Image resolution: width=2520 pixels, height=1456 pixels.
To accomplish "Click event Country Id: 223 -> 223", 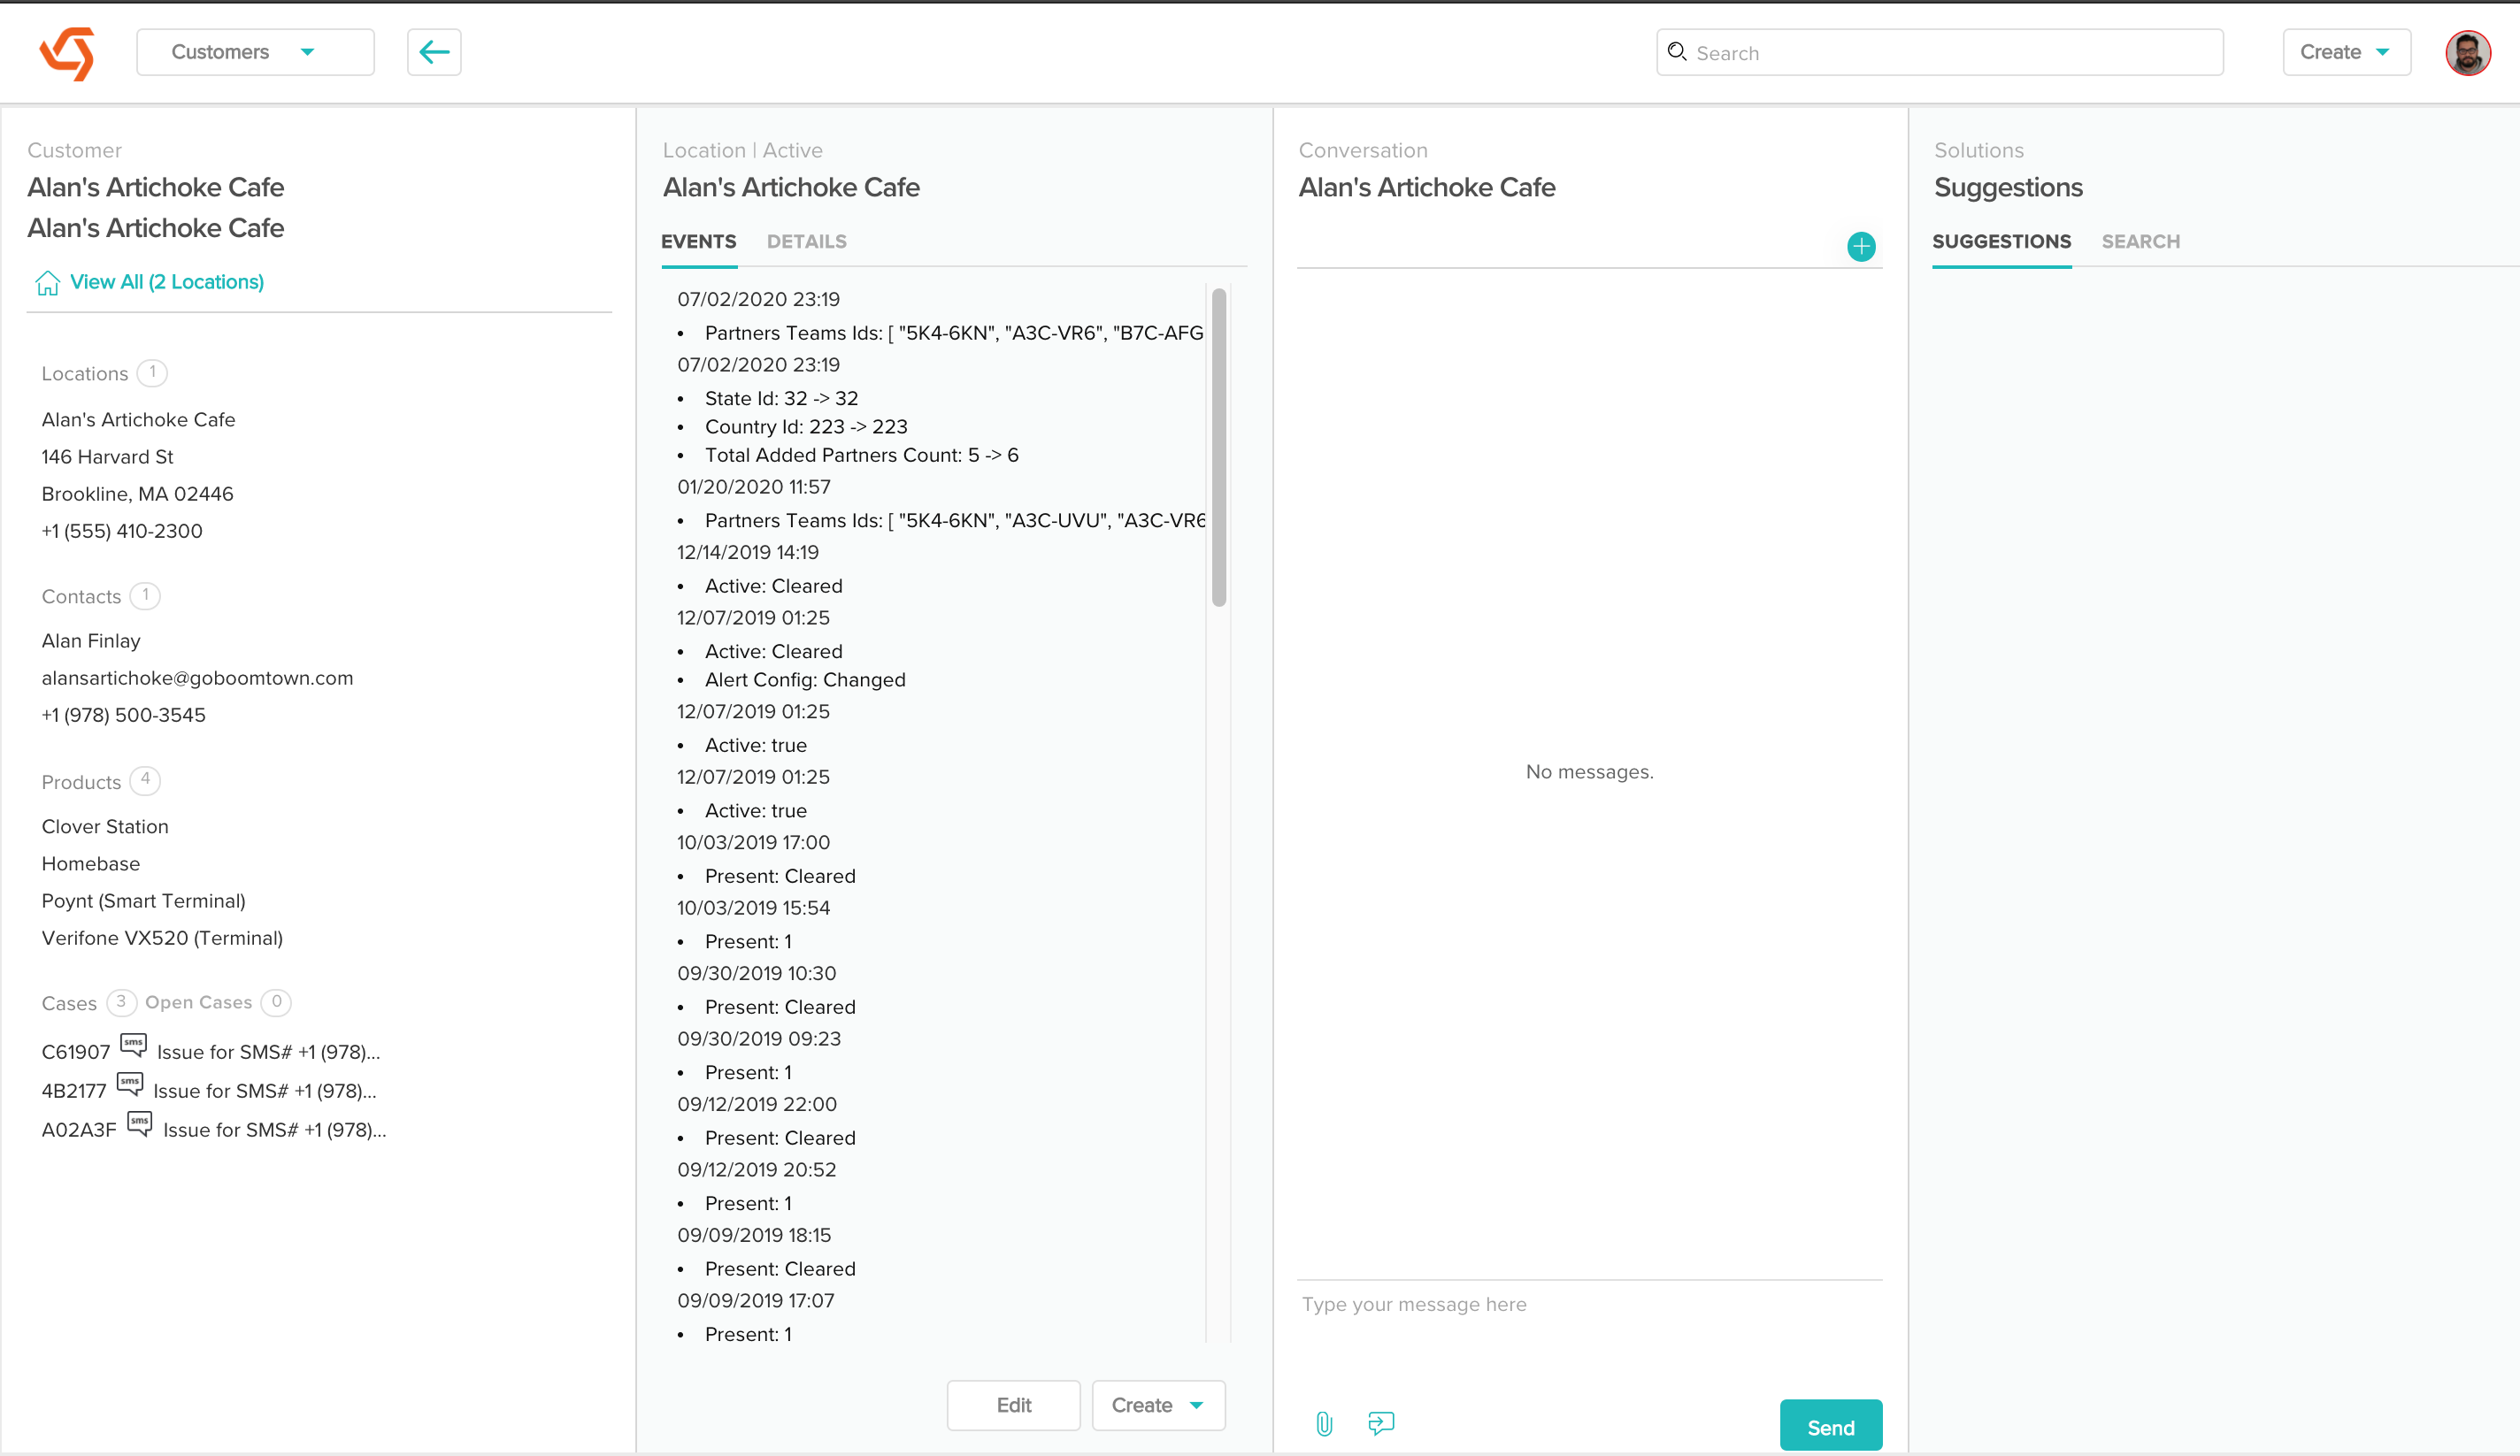I will click(x=806, y=427).
